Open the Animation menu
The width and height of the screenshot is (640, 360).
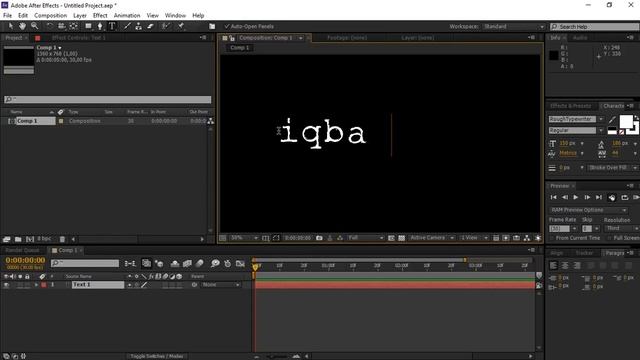pos(127,16)
